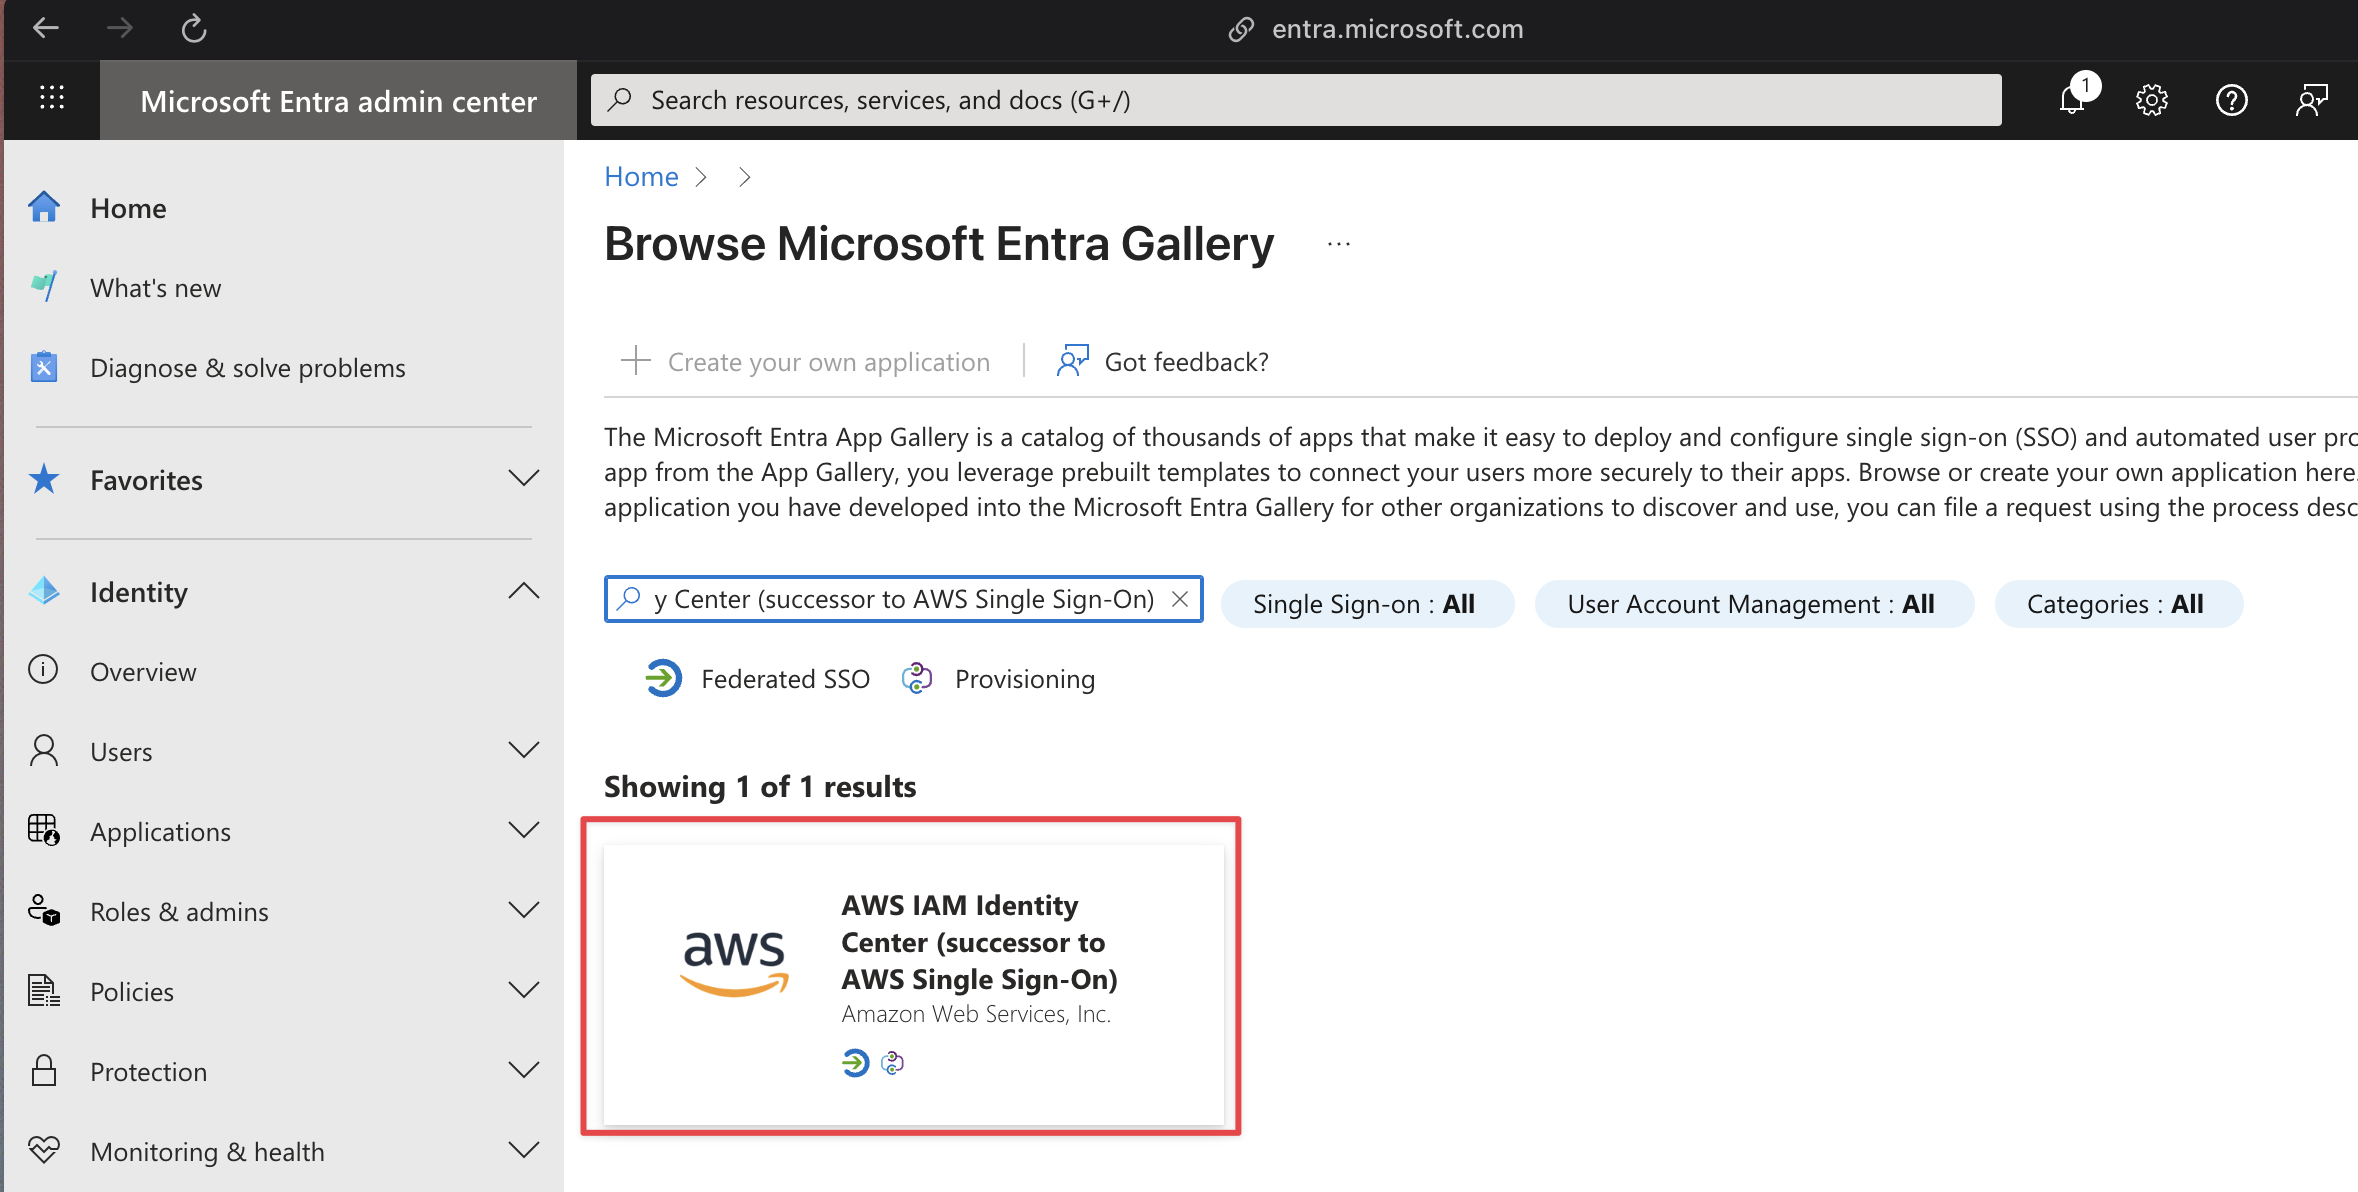Open the Single Sign-on : All filter
Viewport: 2358px width, 1192px height.
pos(1367,603)
